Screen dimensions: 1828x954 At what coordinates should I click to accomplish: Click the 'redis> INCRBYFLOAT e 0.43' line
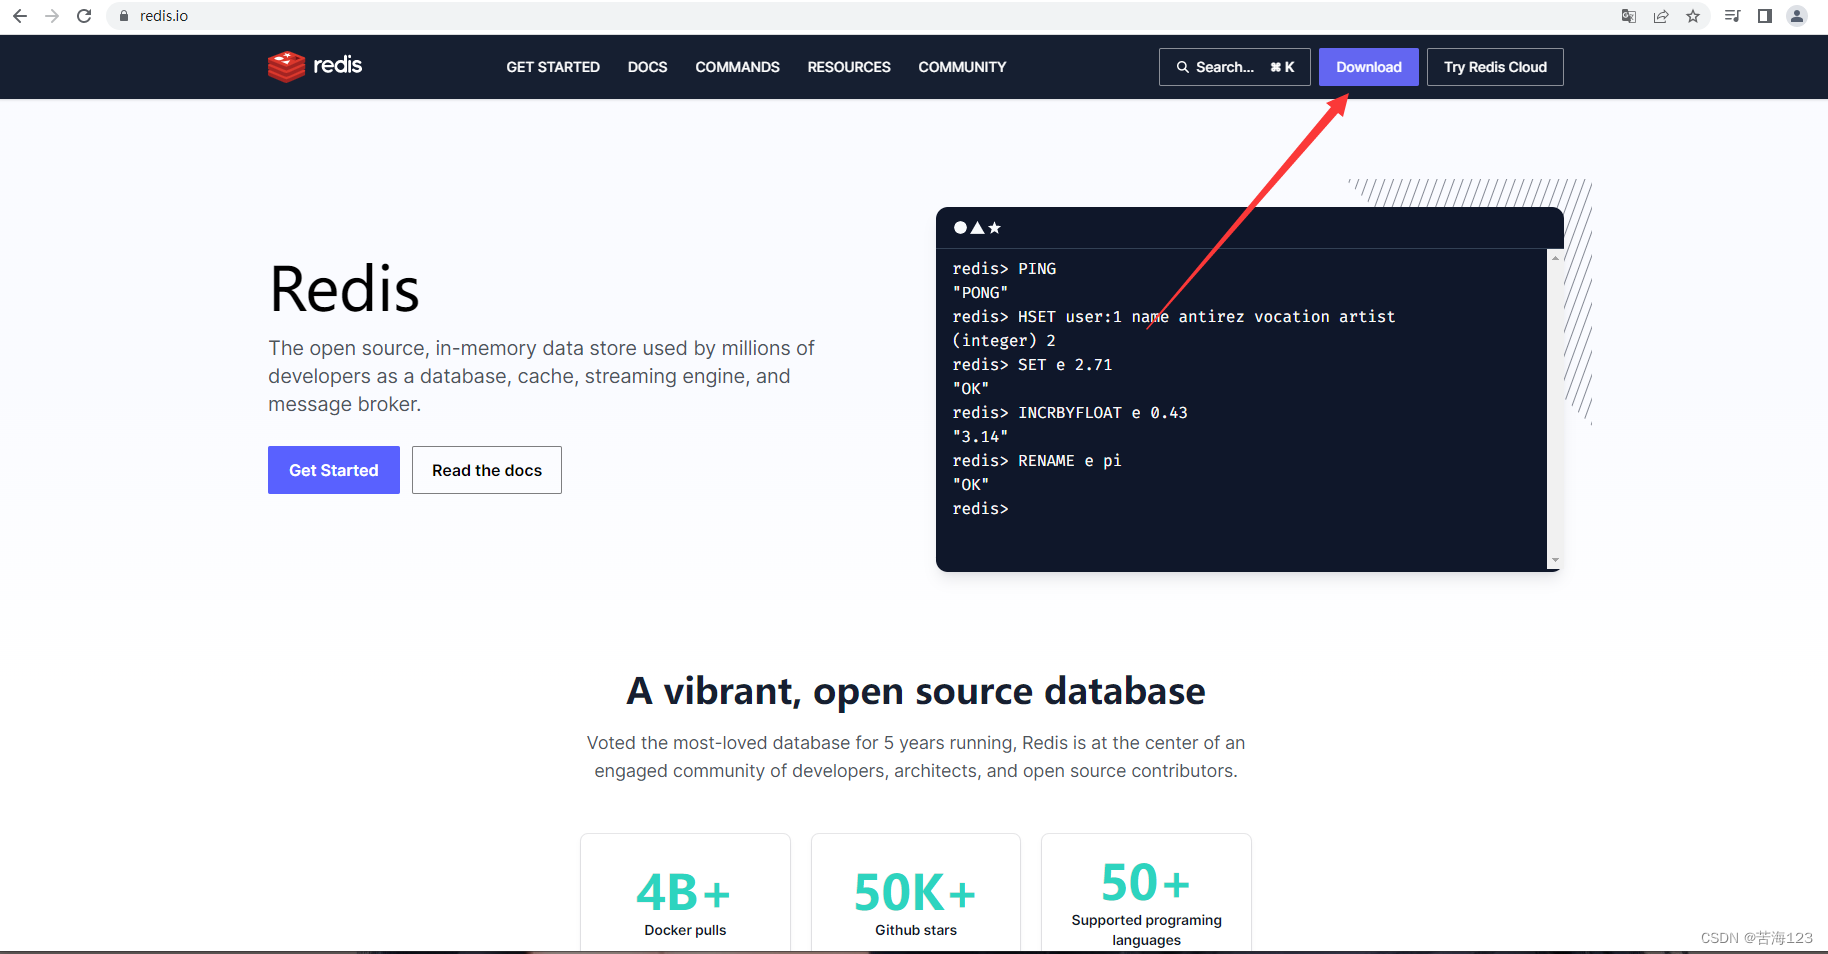1070,413
